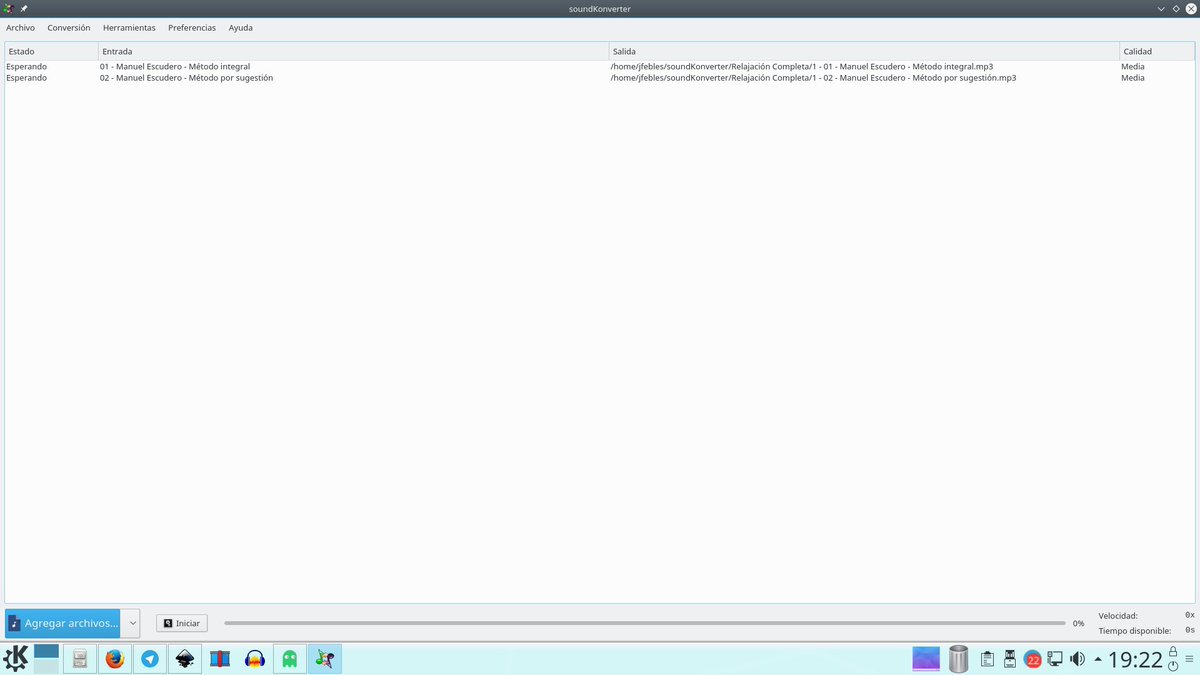Click the conversion progress bar
The height and width of the screenshot is (675, 1200).
coord(645,623)
